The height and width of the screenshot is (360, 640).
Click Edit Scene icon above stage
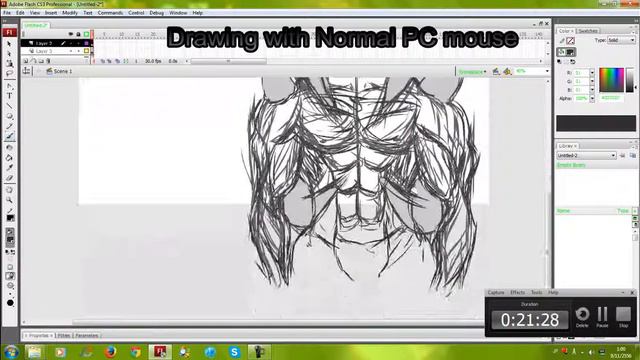coord(496,71)
